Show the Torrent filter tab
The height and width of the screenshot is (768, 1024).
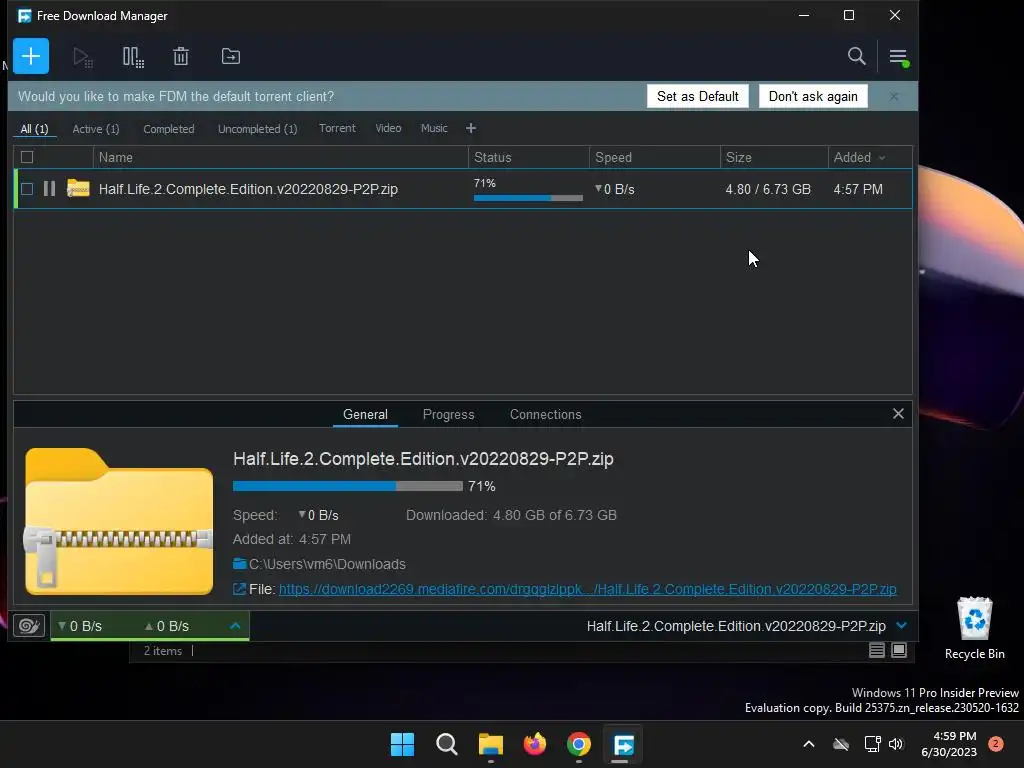[337, 129]
